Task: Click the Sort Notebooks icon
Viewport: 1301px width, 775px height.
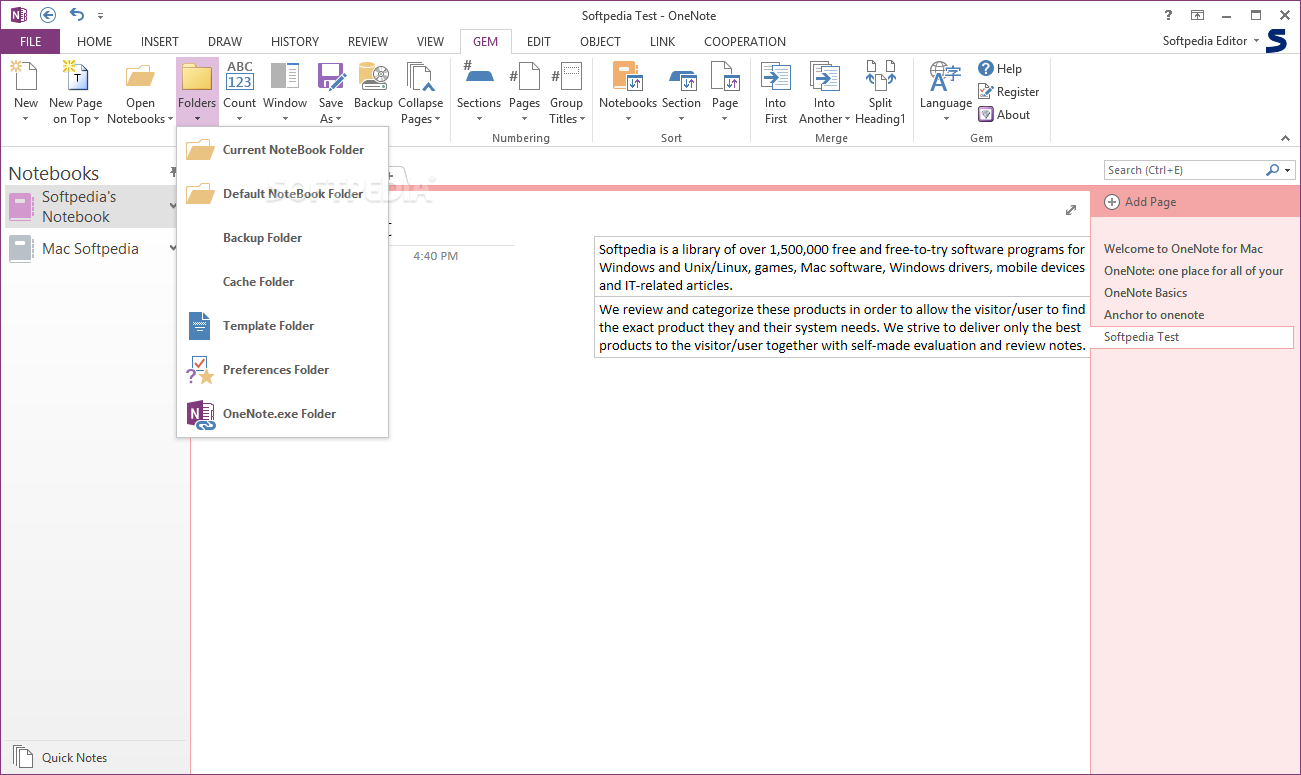Action: click(x=628, y=76)
